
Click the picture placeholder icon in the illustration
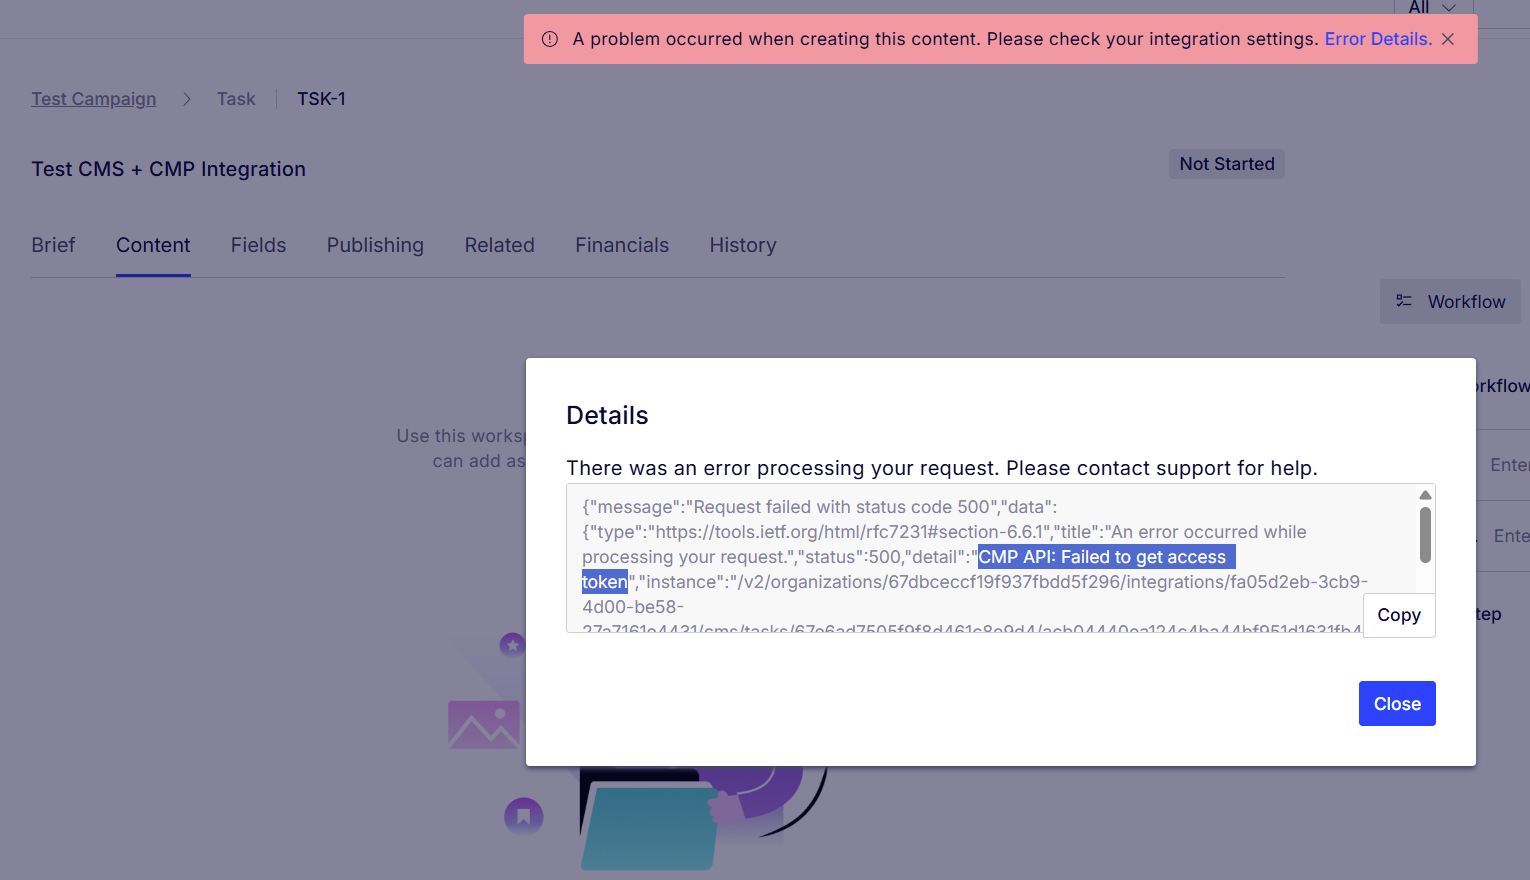[x=483, y=725]
